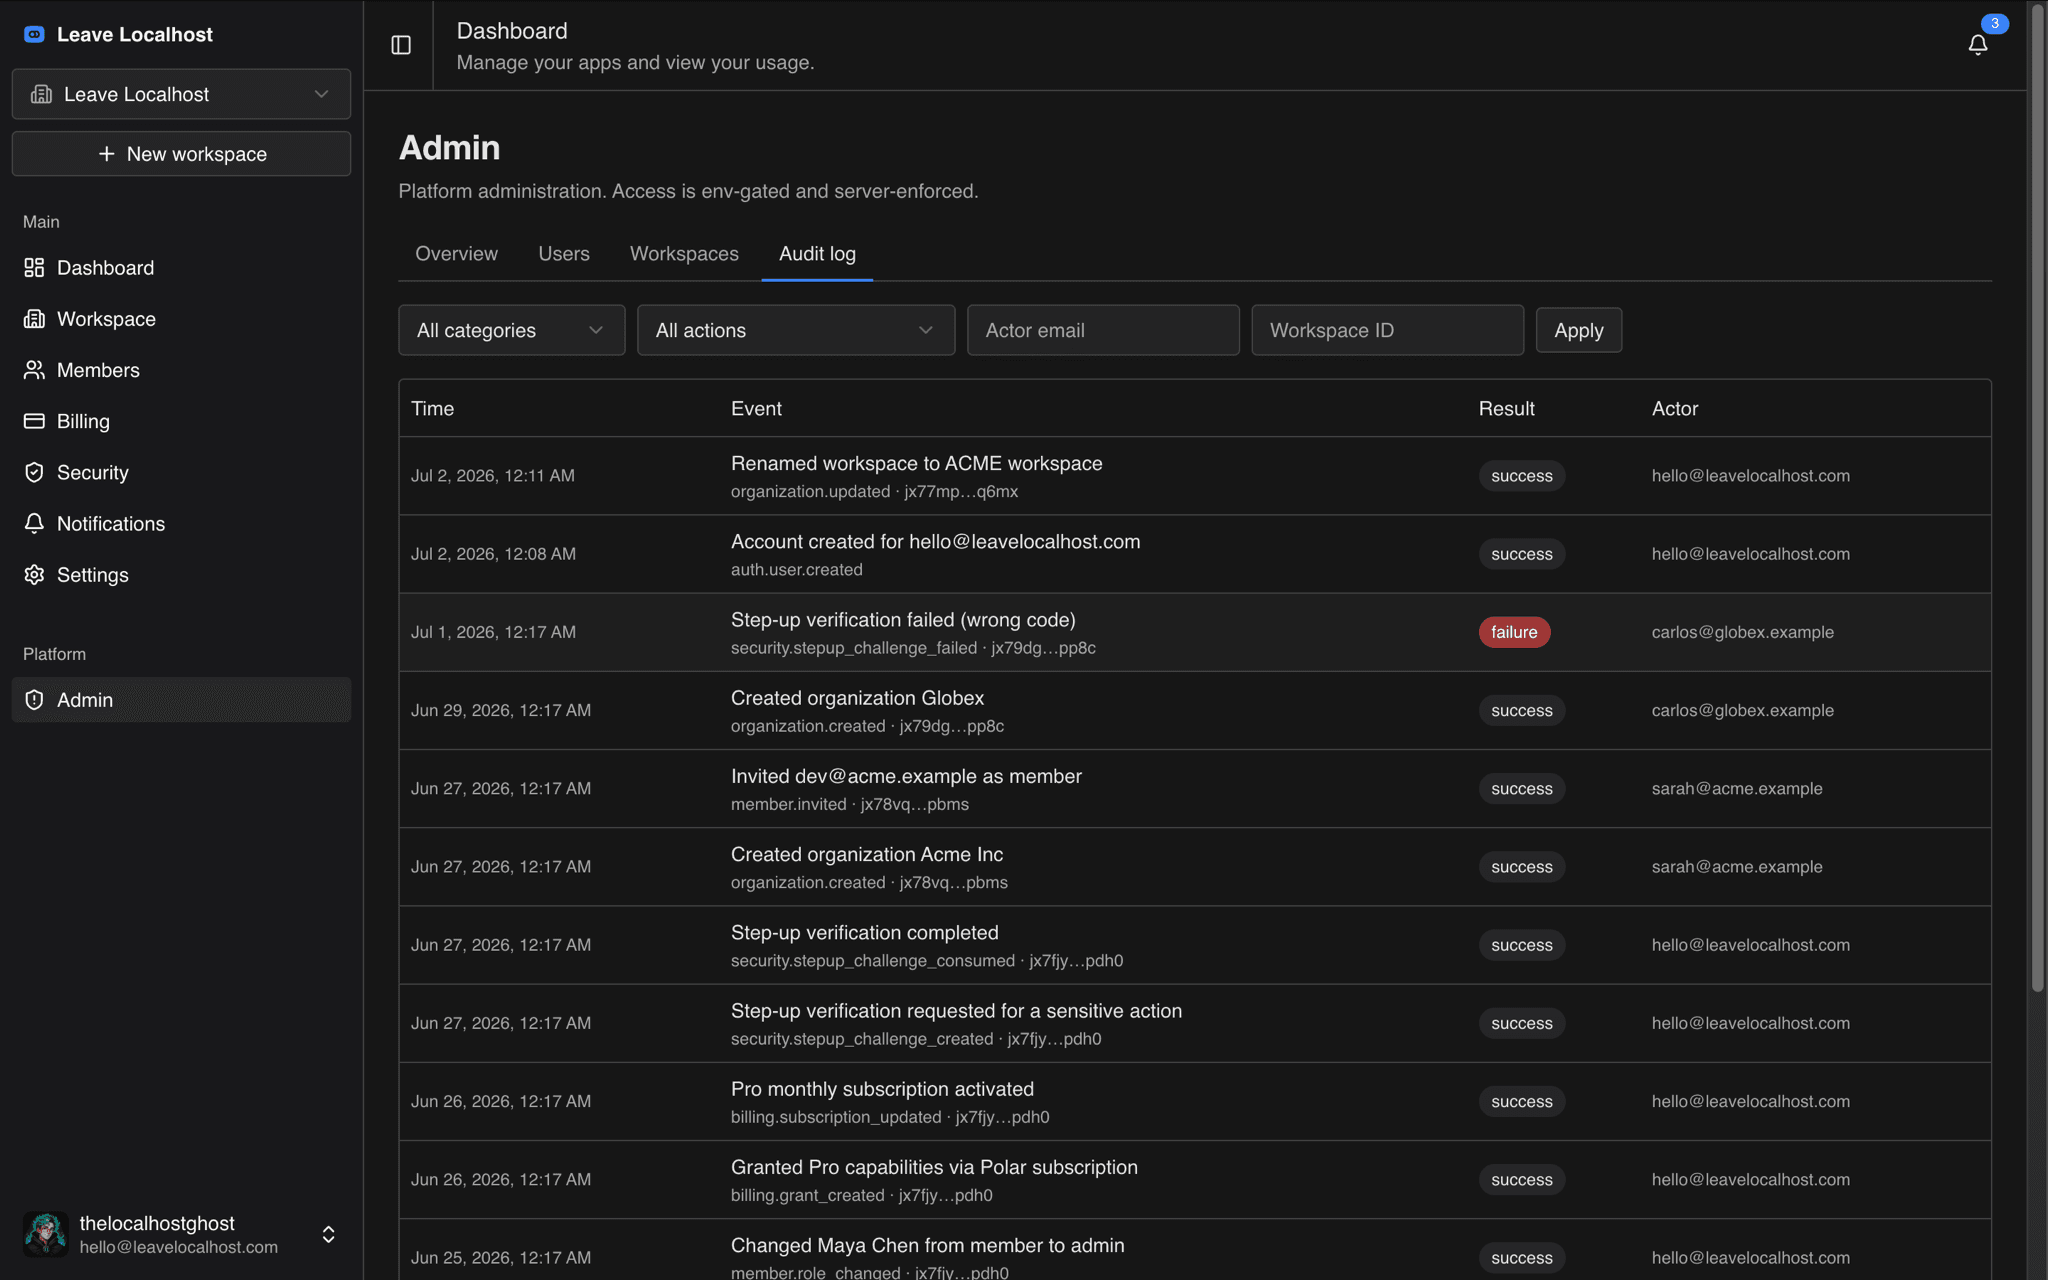Click 'billing.grant_created · jx7fjy…pdh0' text
Viewport: 2048px width, 1280px height.
861,1196
